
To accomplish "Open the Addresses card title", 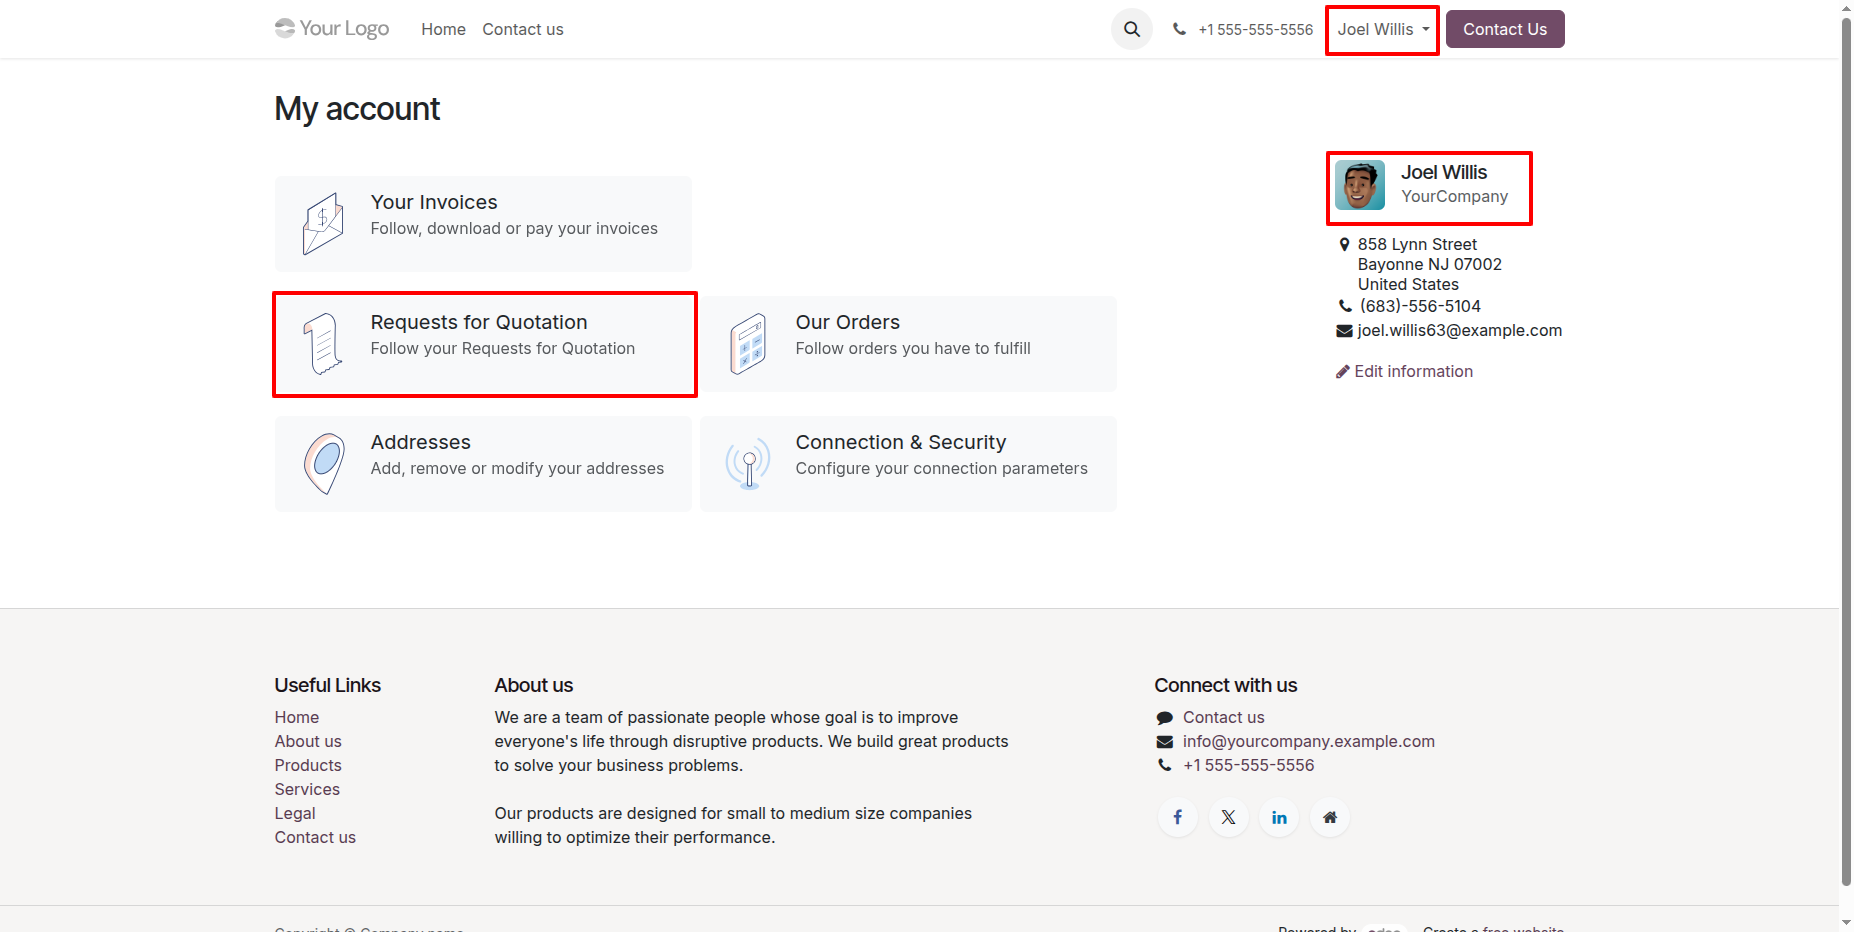I will point(421,442).
